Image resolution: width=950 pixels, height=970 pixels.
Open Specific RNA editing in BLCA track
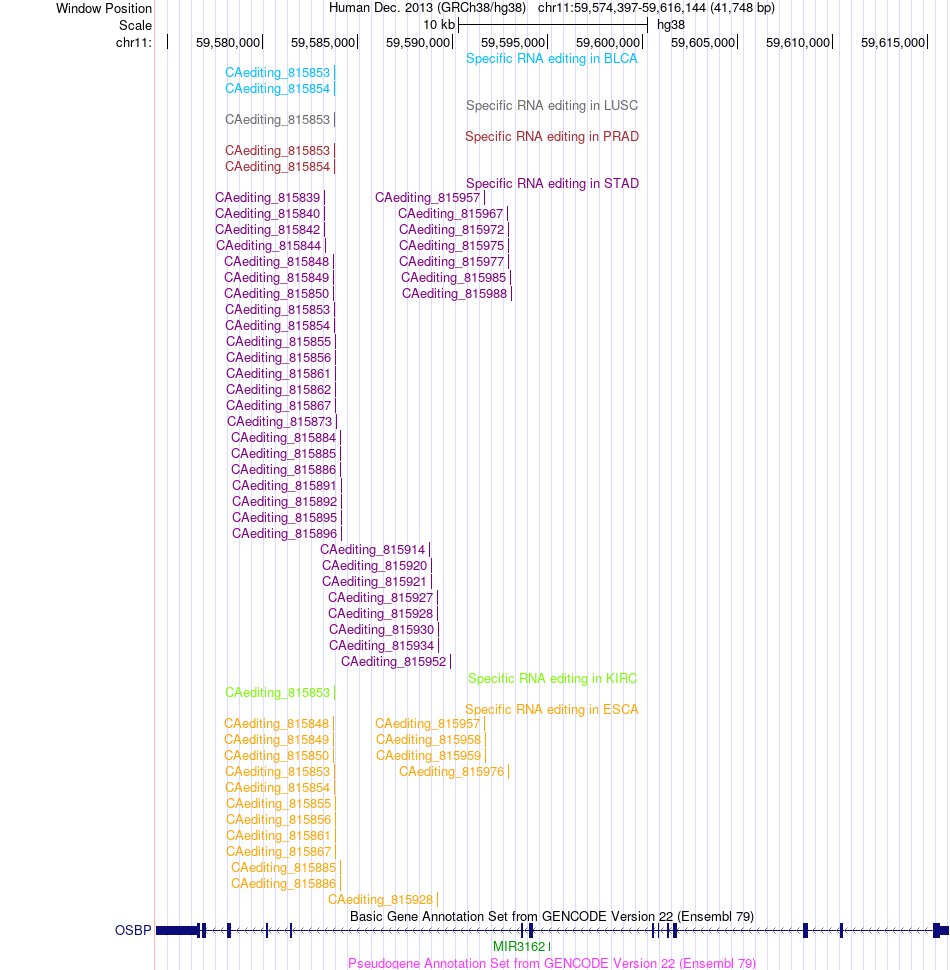tap(552, 59)
